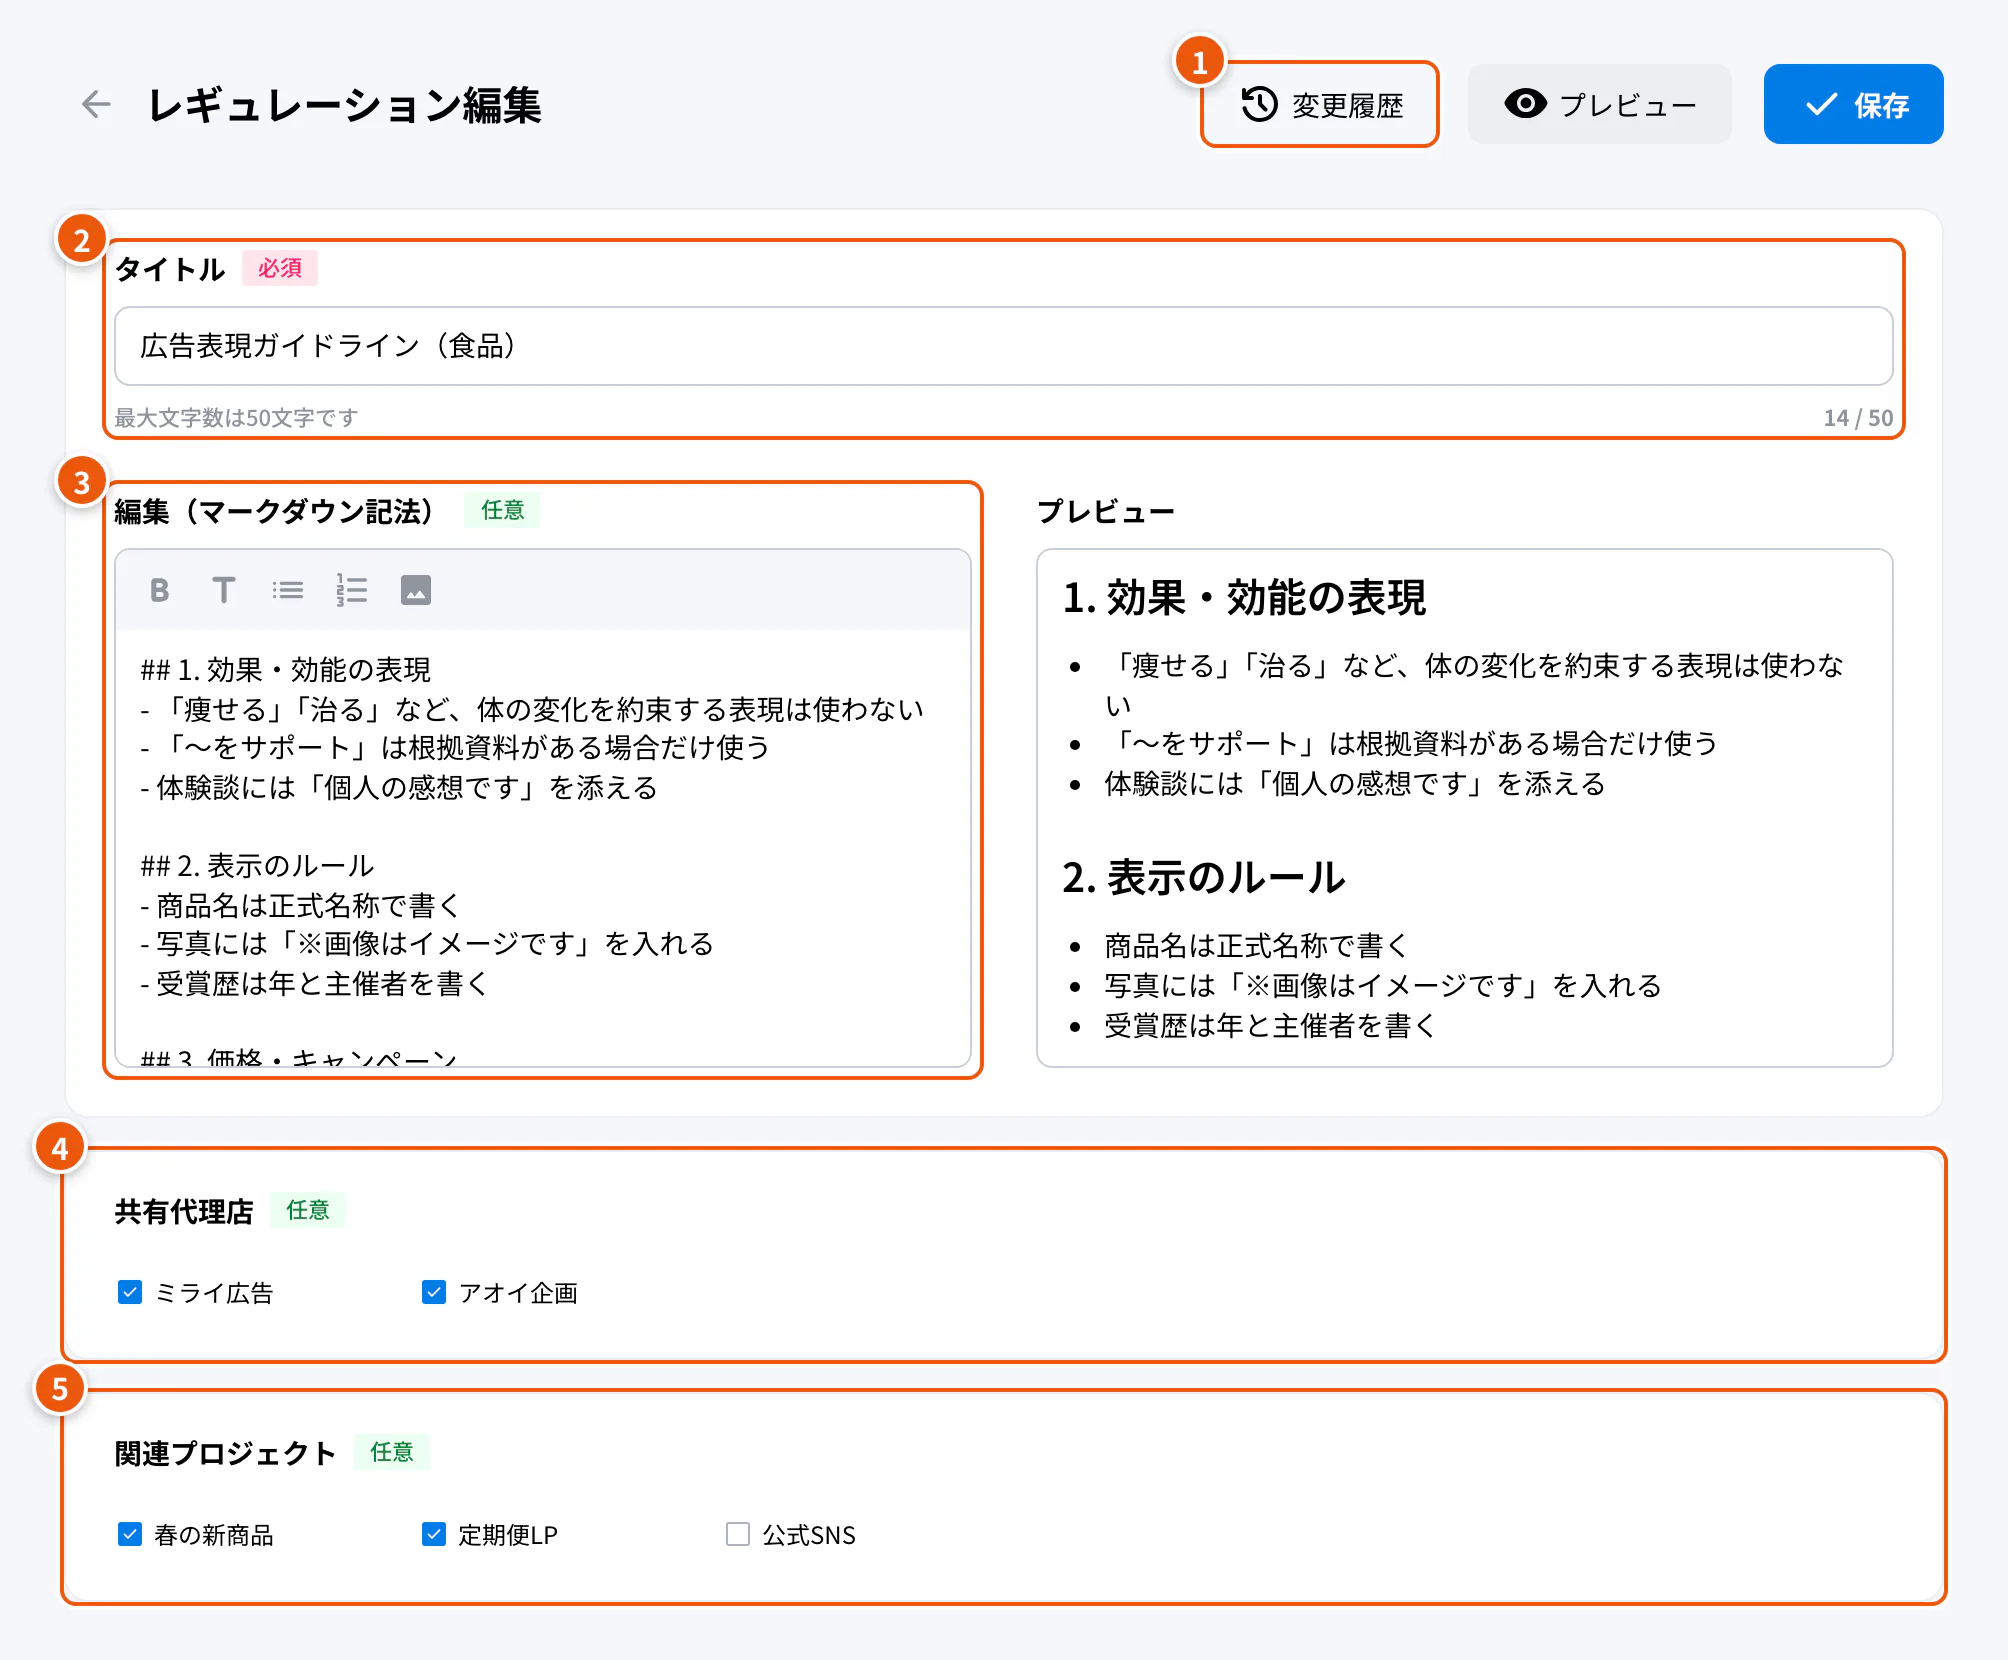Click preview heading 1. 効果・効能の表現
The width and height of the screenshot is (2008, 1660).
click(1244, 598)
